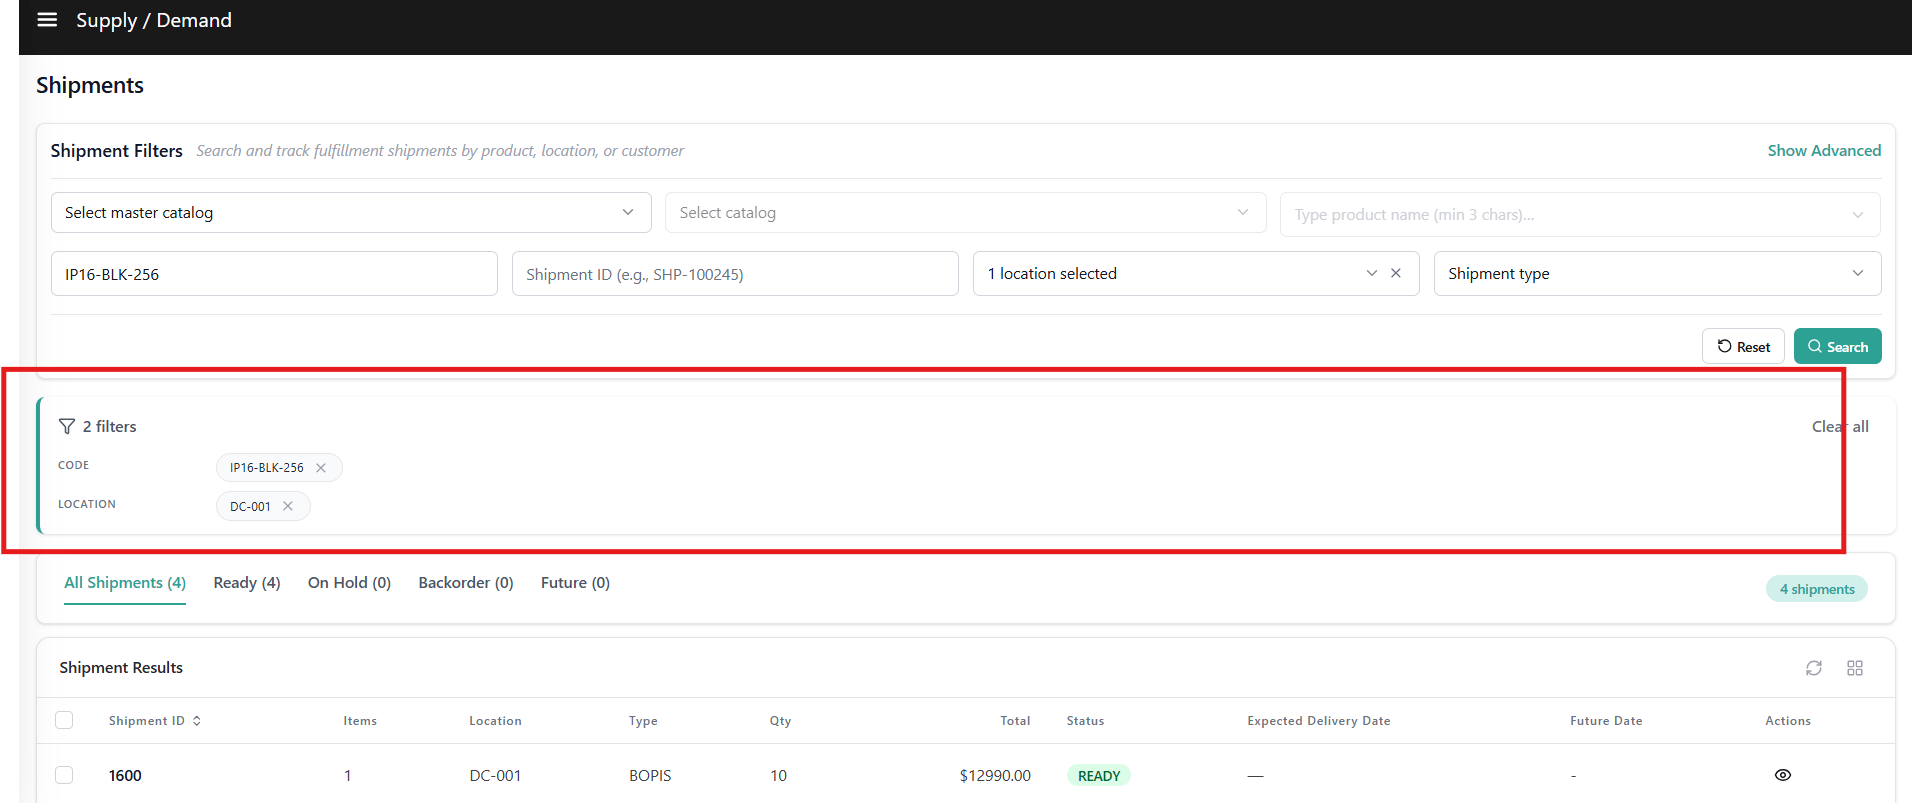1912x803 pixels.
Task: Click the filter funnel icon next to 2 filters
Action: [x=67, y=426]
